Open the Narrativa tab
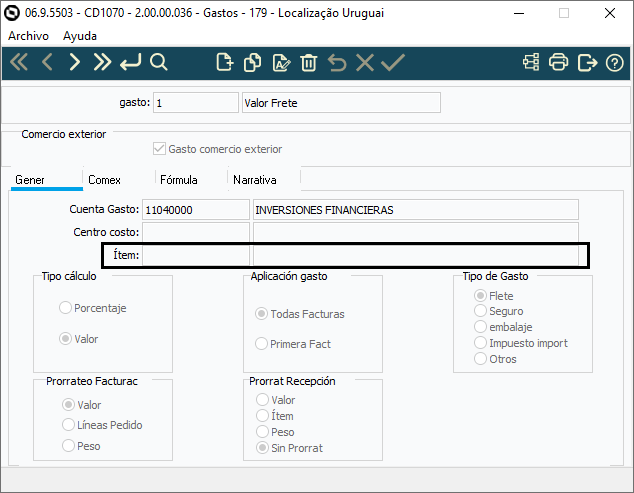Screen dimensions: 634x493 254,180
